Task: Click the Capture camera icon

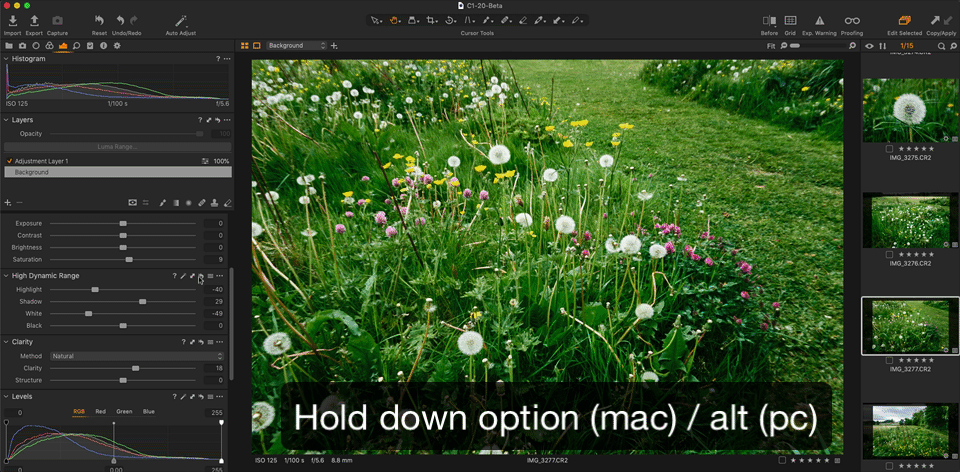Action: point(57,21)
